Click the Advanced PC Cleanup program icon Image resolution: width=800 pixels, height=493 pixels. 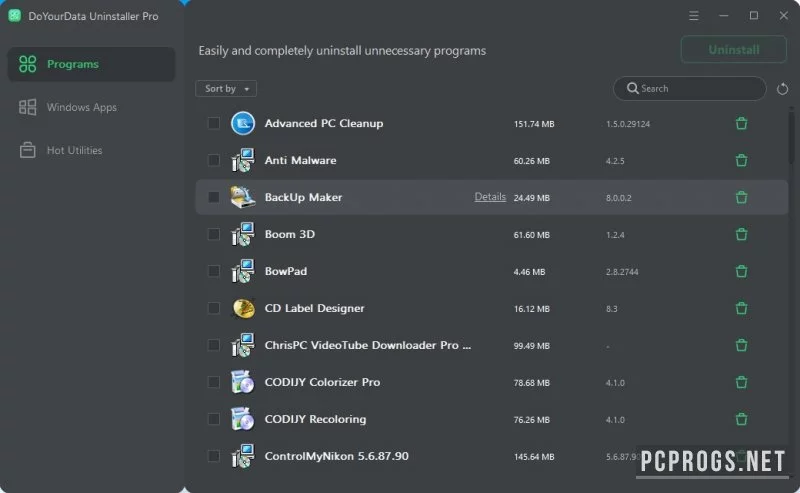click(243, 124)
